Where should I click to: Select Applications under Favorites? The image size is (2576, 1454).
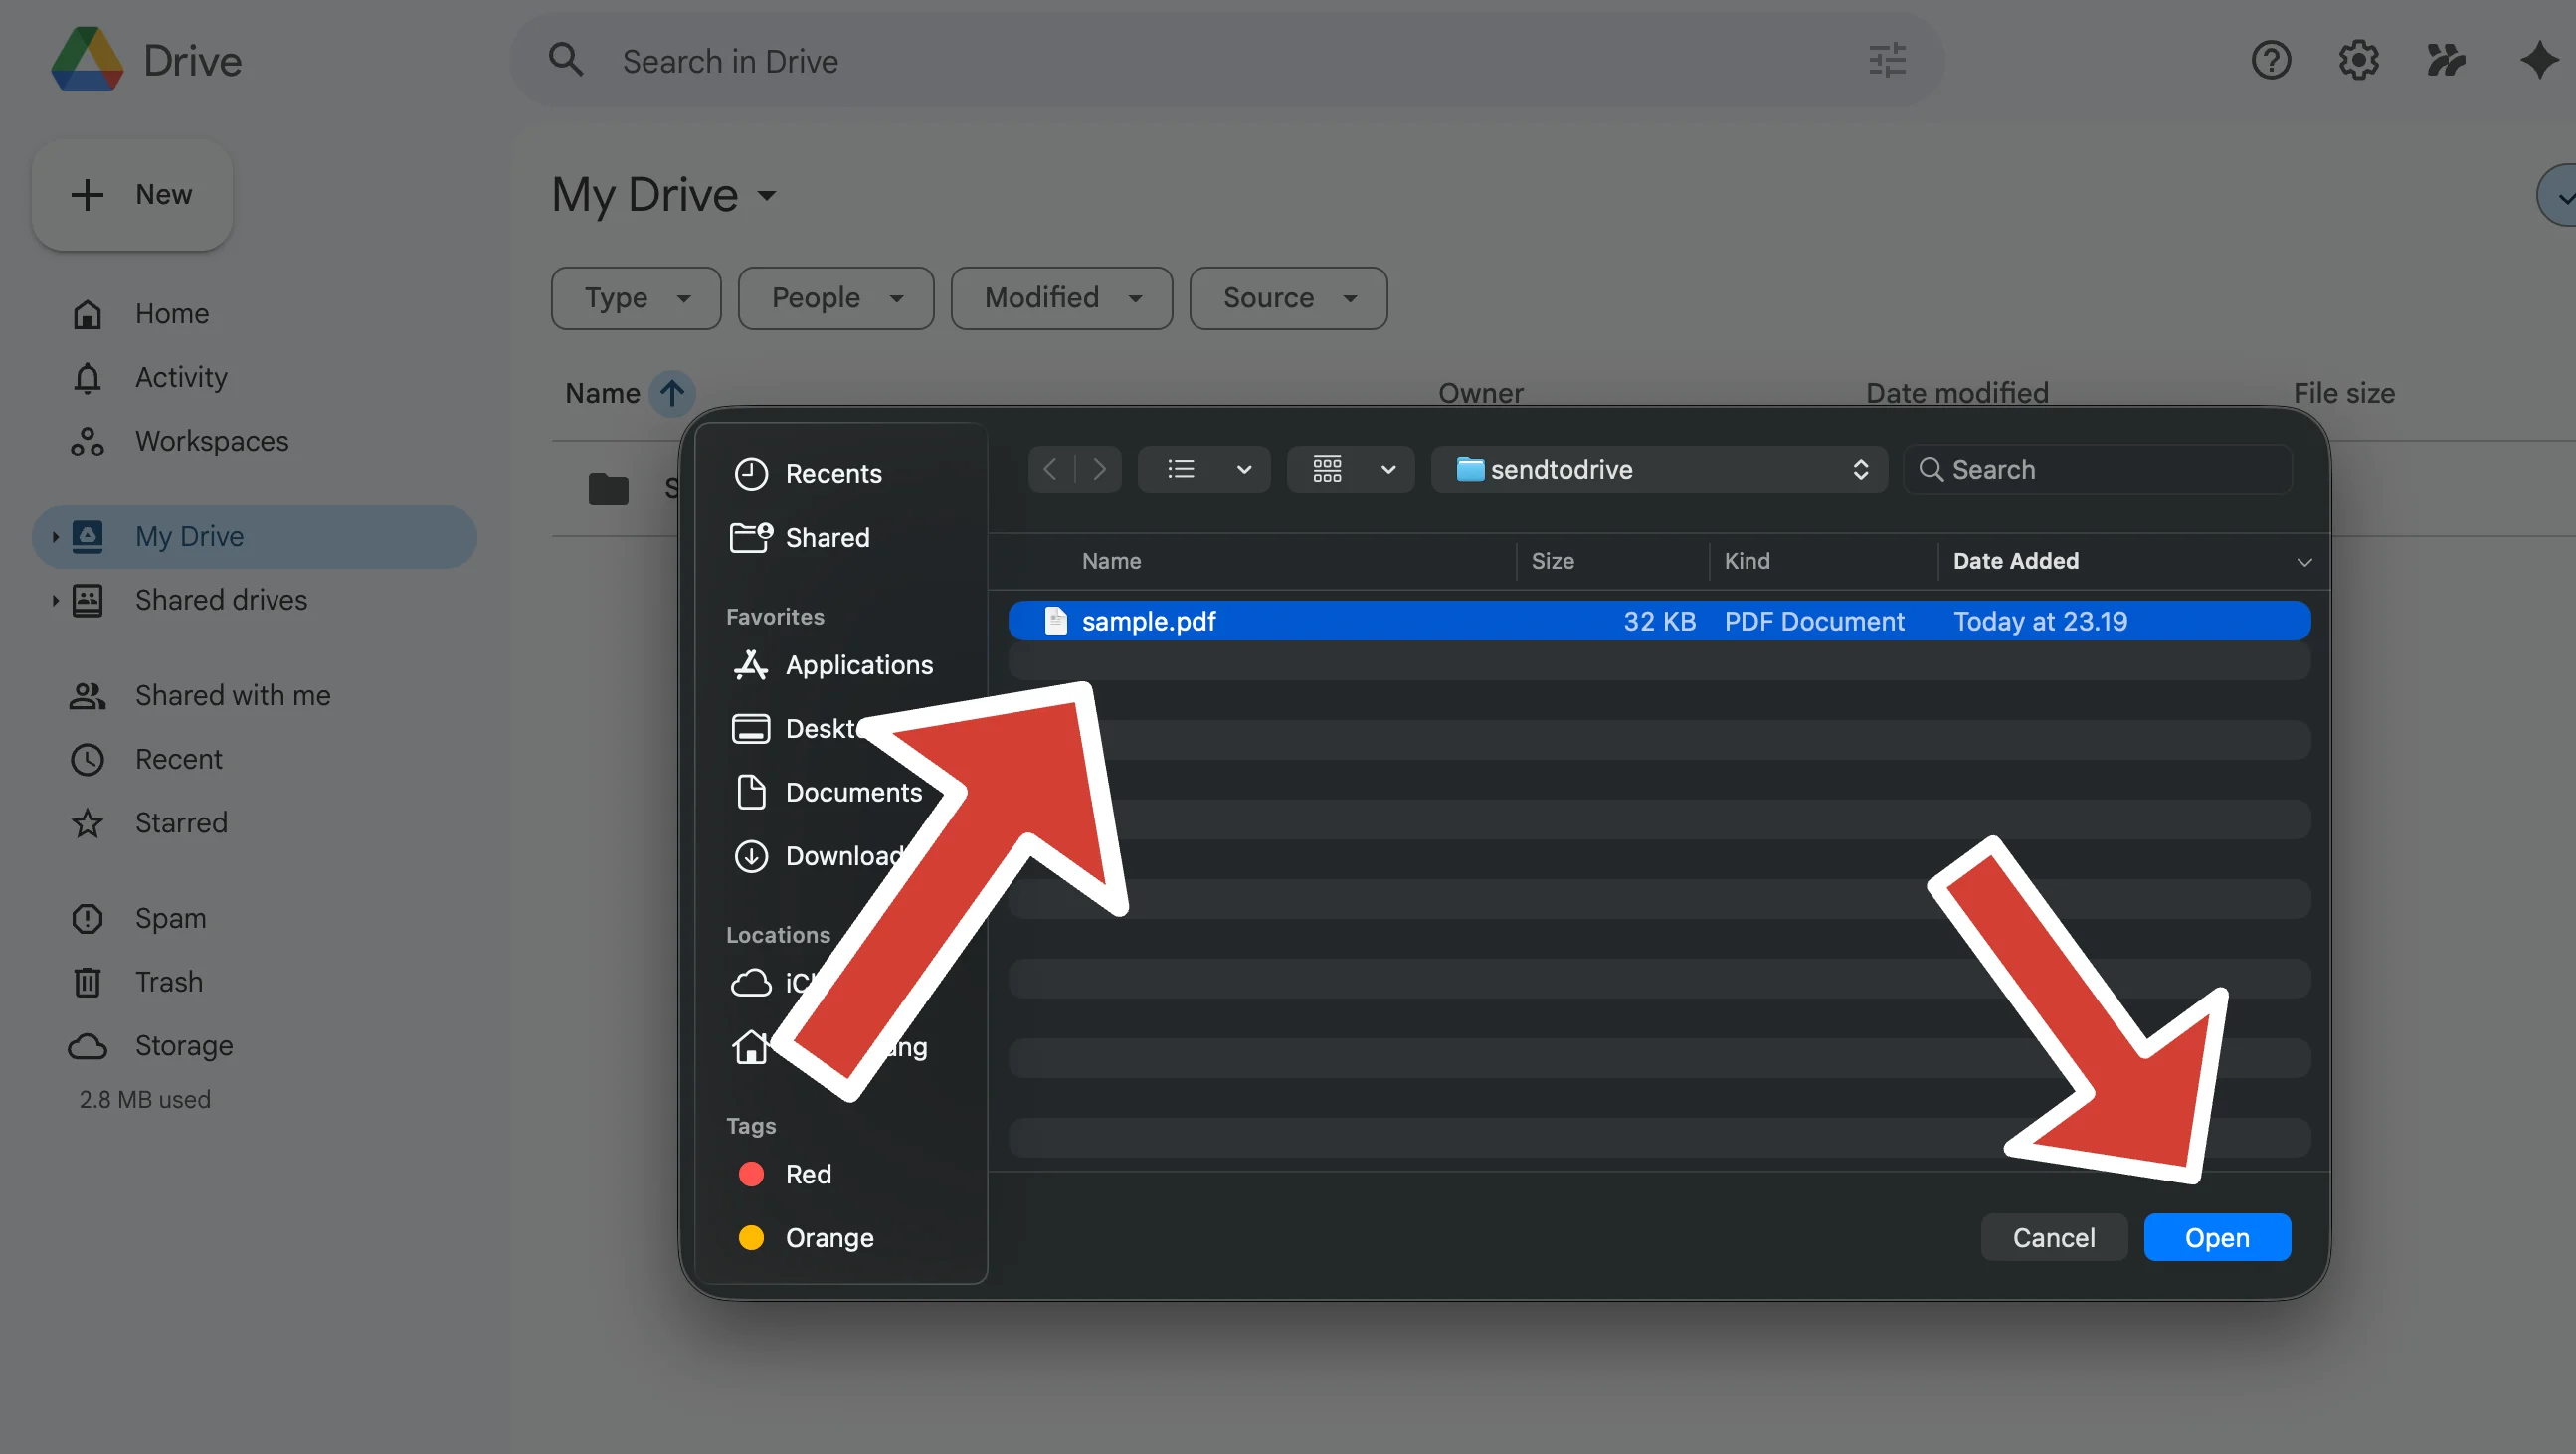[x=858, y=664]
